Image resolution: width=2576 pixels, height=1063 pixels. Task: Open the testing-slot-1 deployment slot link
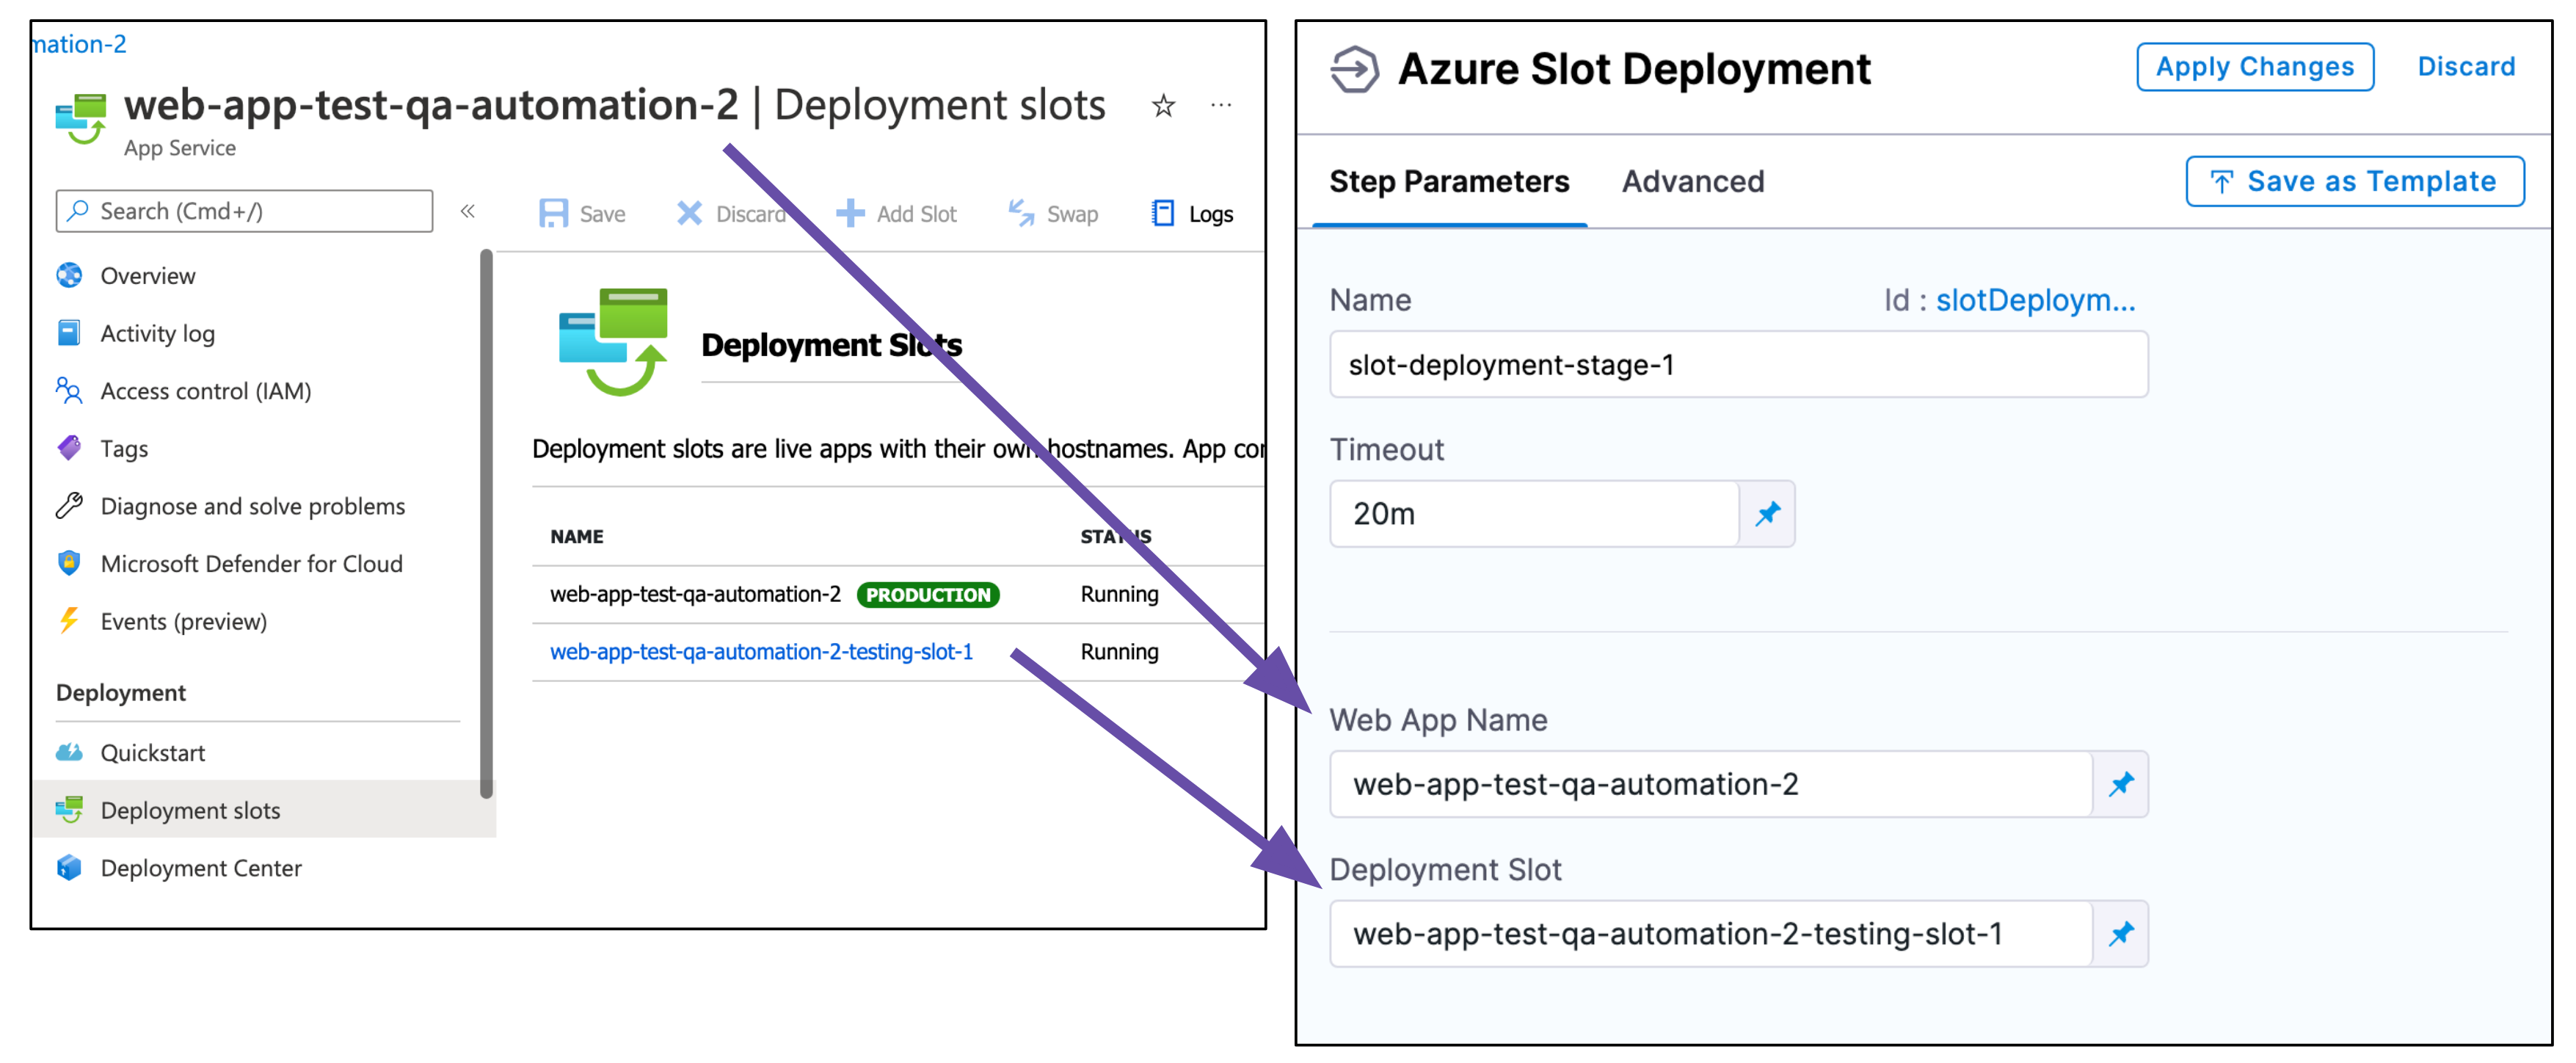click(x=761, y=652)
